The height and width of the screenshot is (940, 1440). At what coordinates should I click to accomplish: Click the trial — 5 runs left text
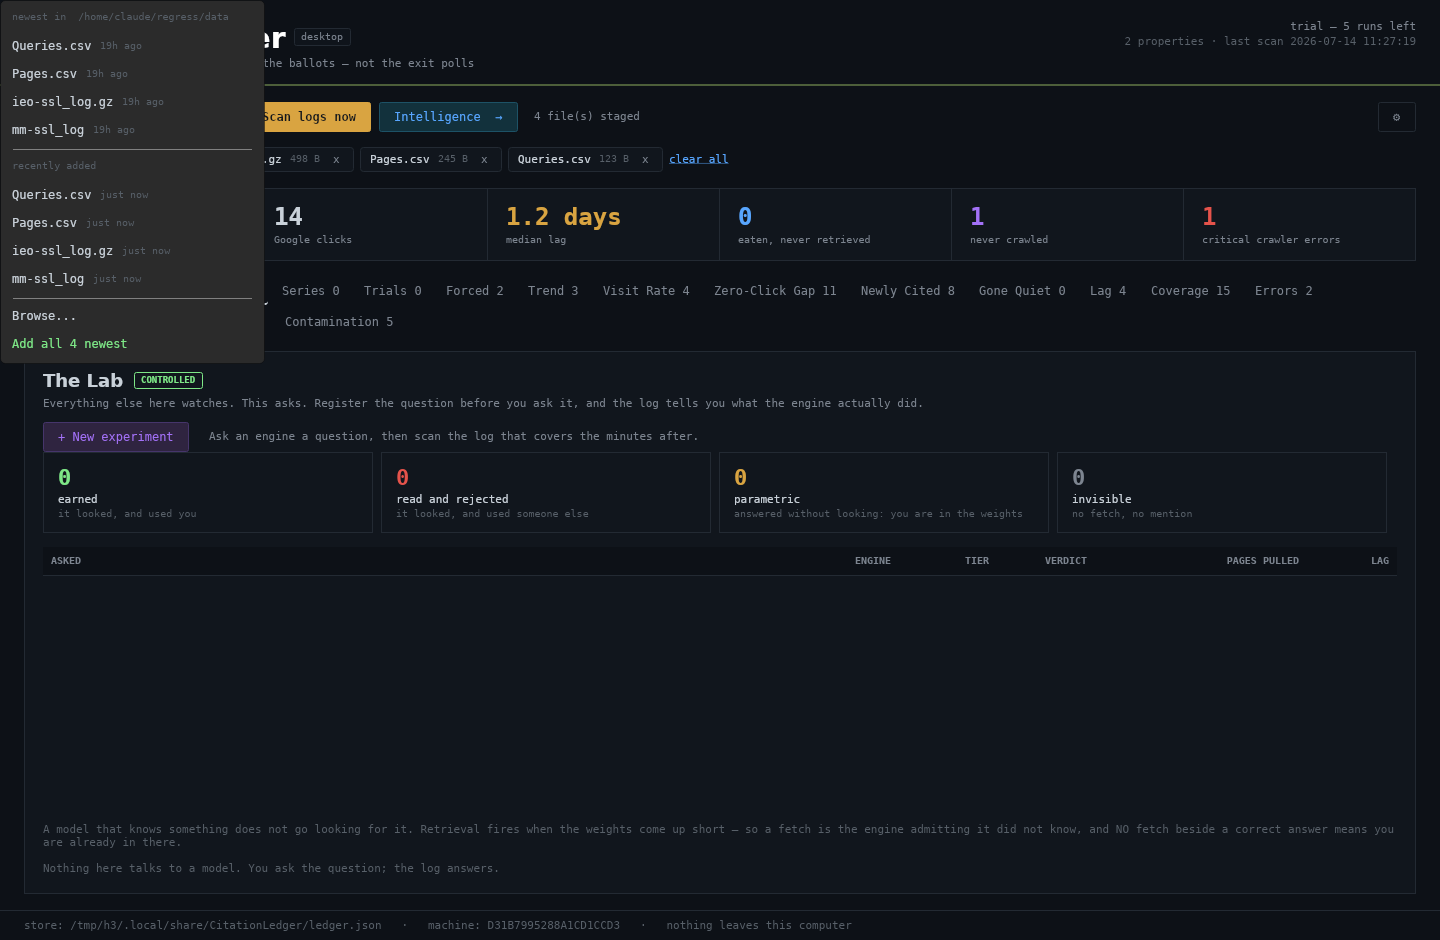pos(1353,26)
